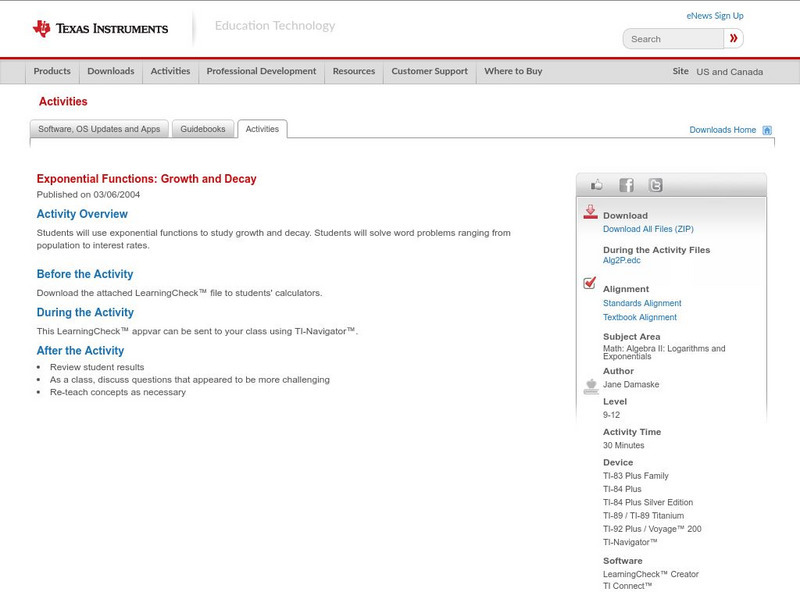Expand the Professional Development menu
Screen dimensions: 800x592
click(261, 71)
